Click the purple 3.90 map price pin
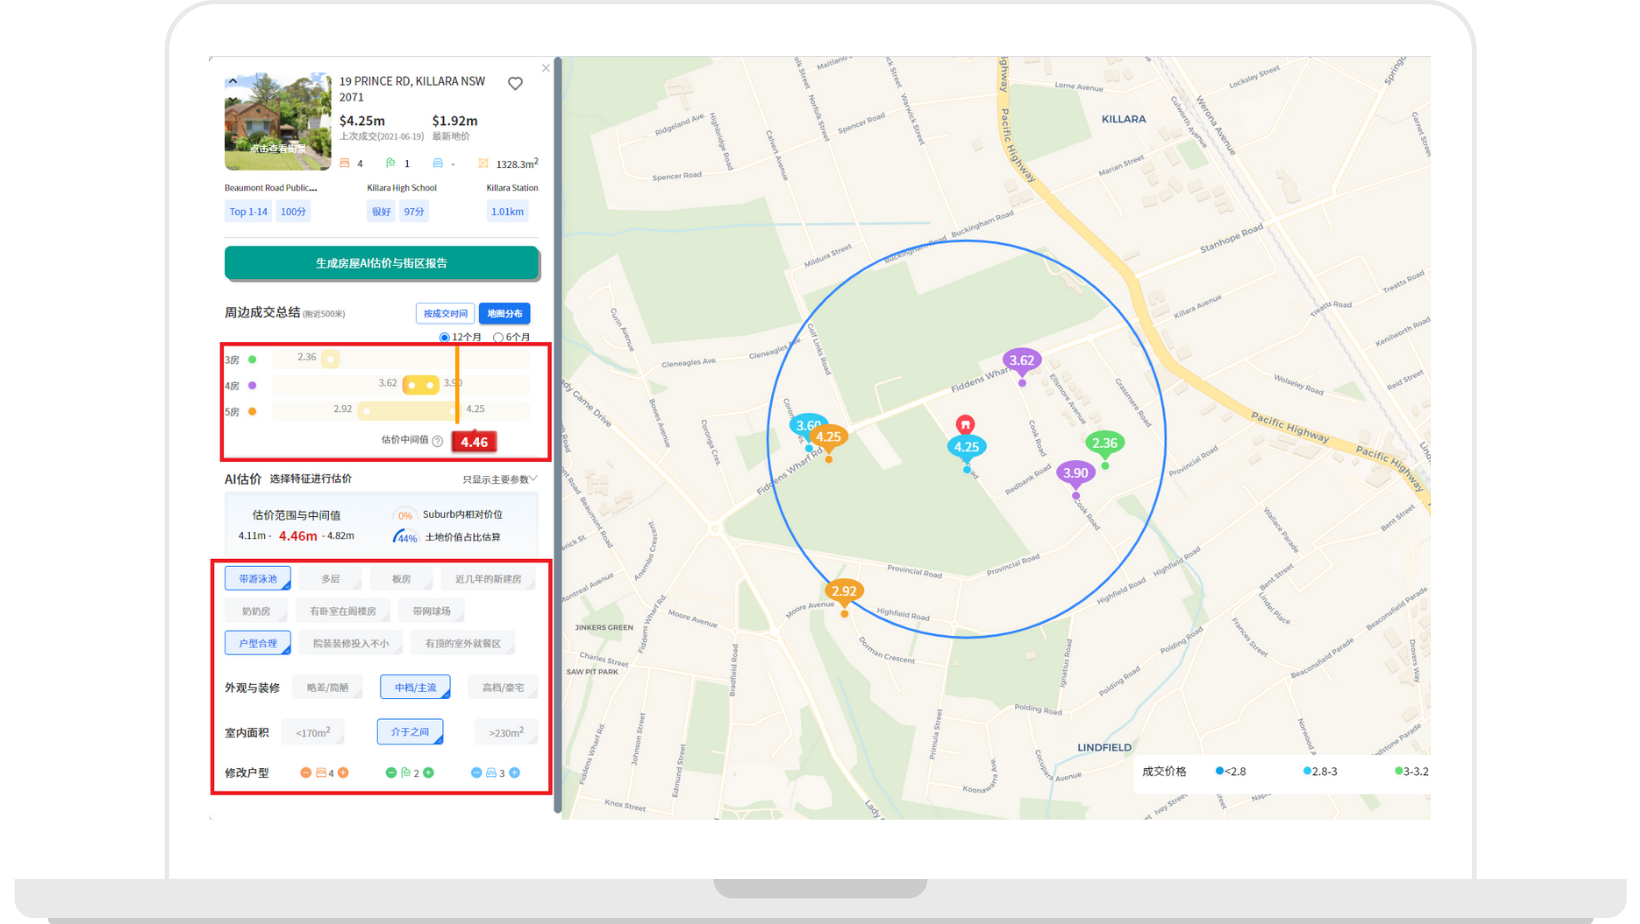The width and height of the screenshot is (1640, 924). pos(1076,474)
